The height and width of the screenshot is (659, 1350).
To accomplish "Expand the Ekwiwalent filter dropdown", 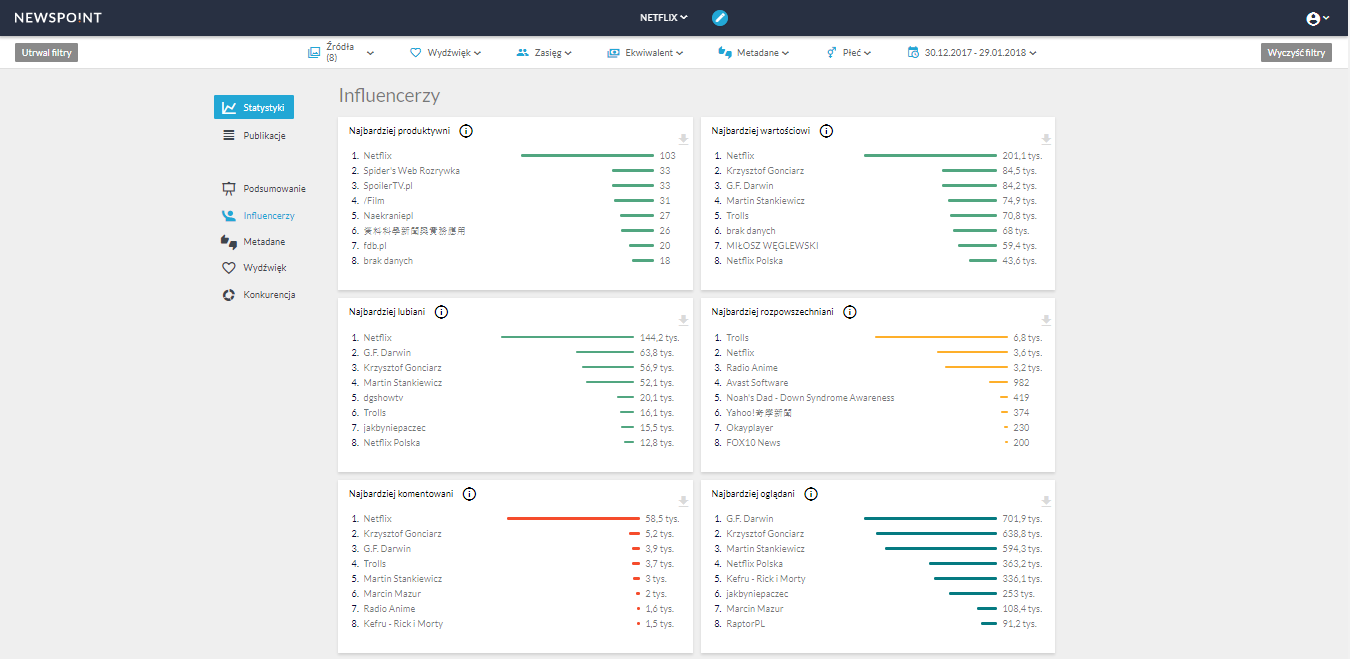I will pyautogui.click(x=645, y=53).
